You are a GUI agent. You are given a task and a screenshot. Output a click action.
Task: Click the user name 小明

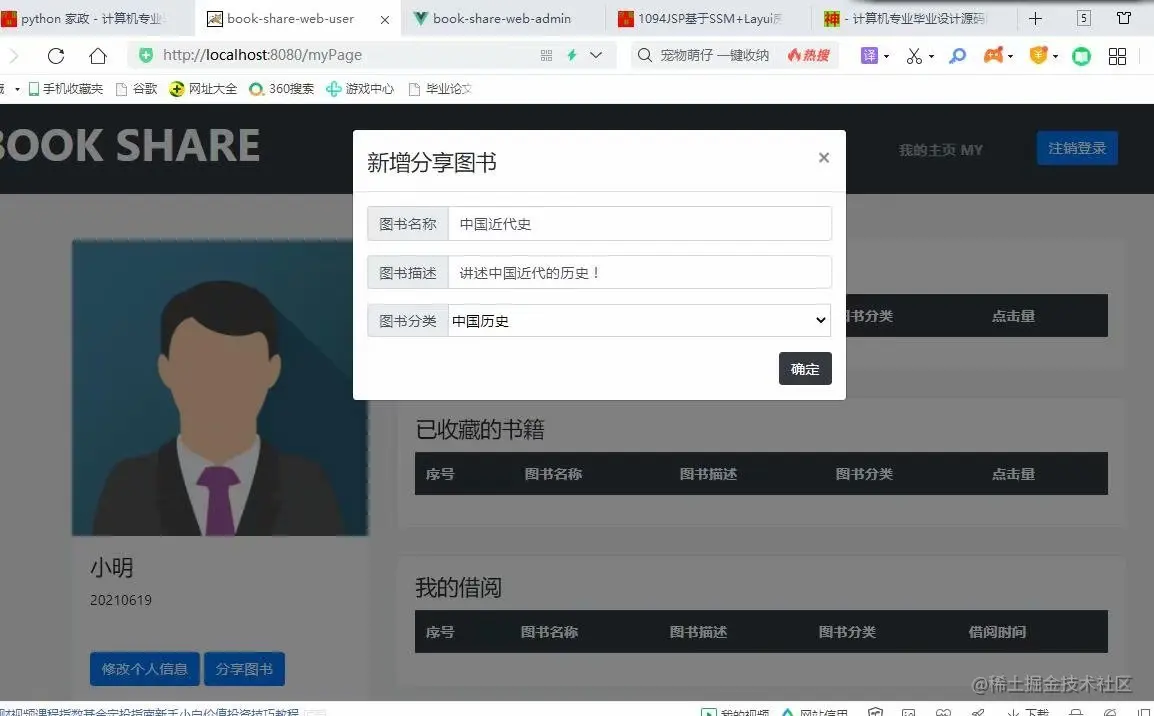112,567
